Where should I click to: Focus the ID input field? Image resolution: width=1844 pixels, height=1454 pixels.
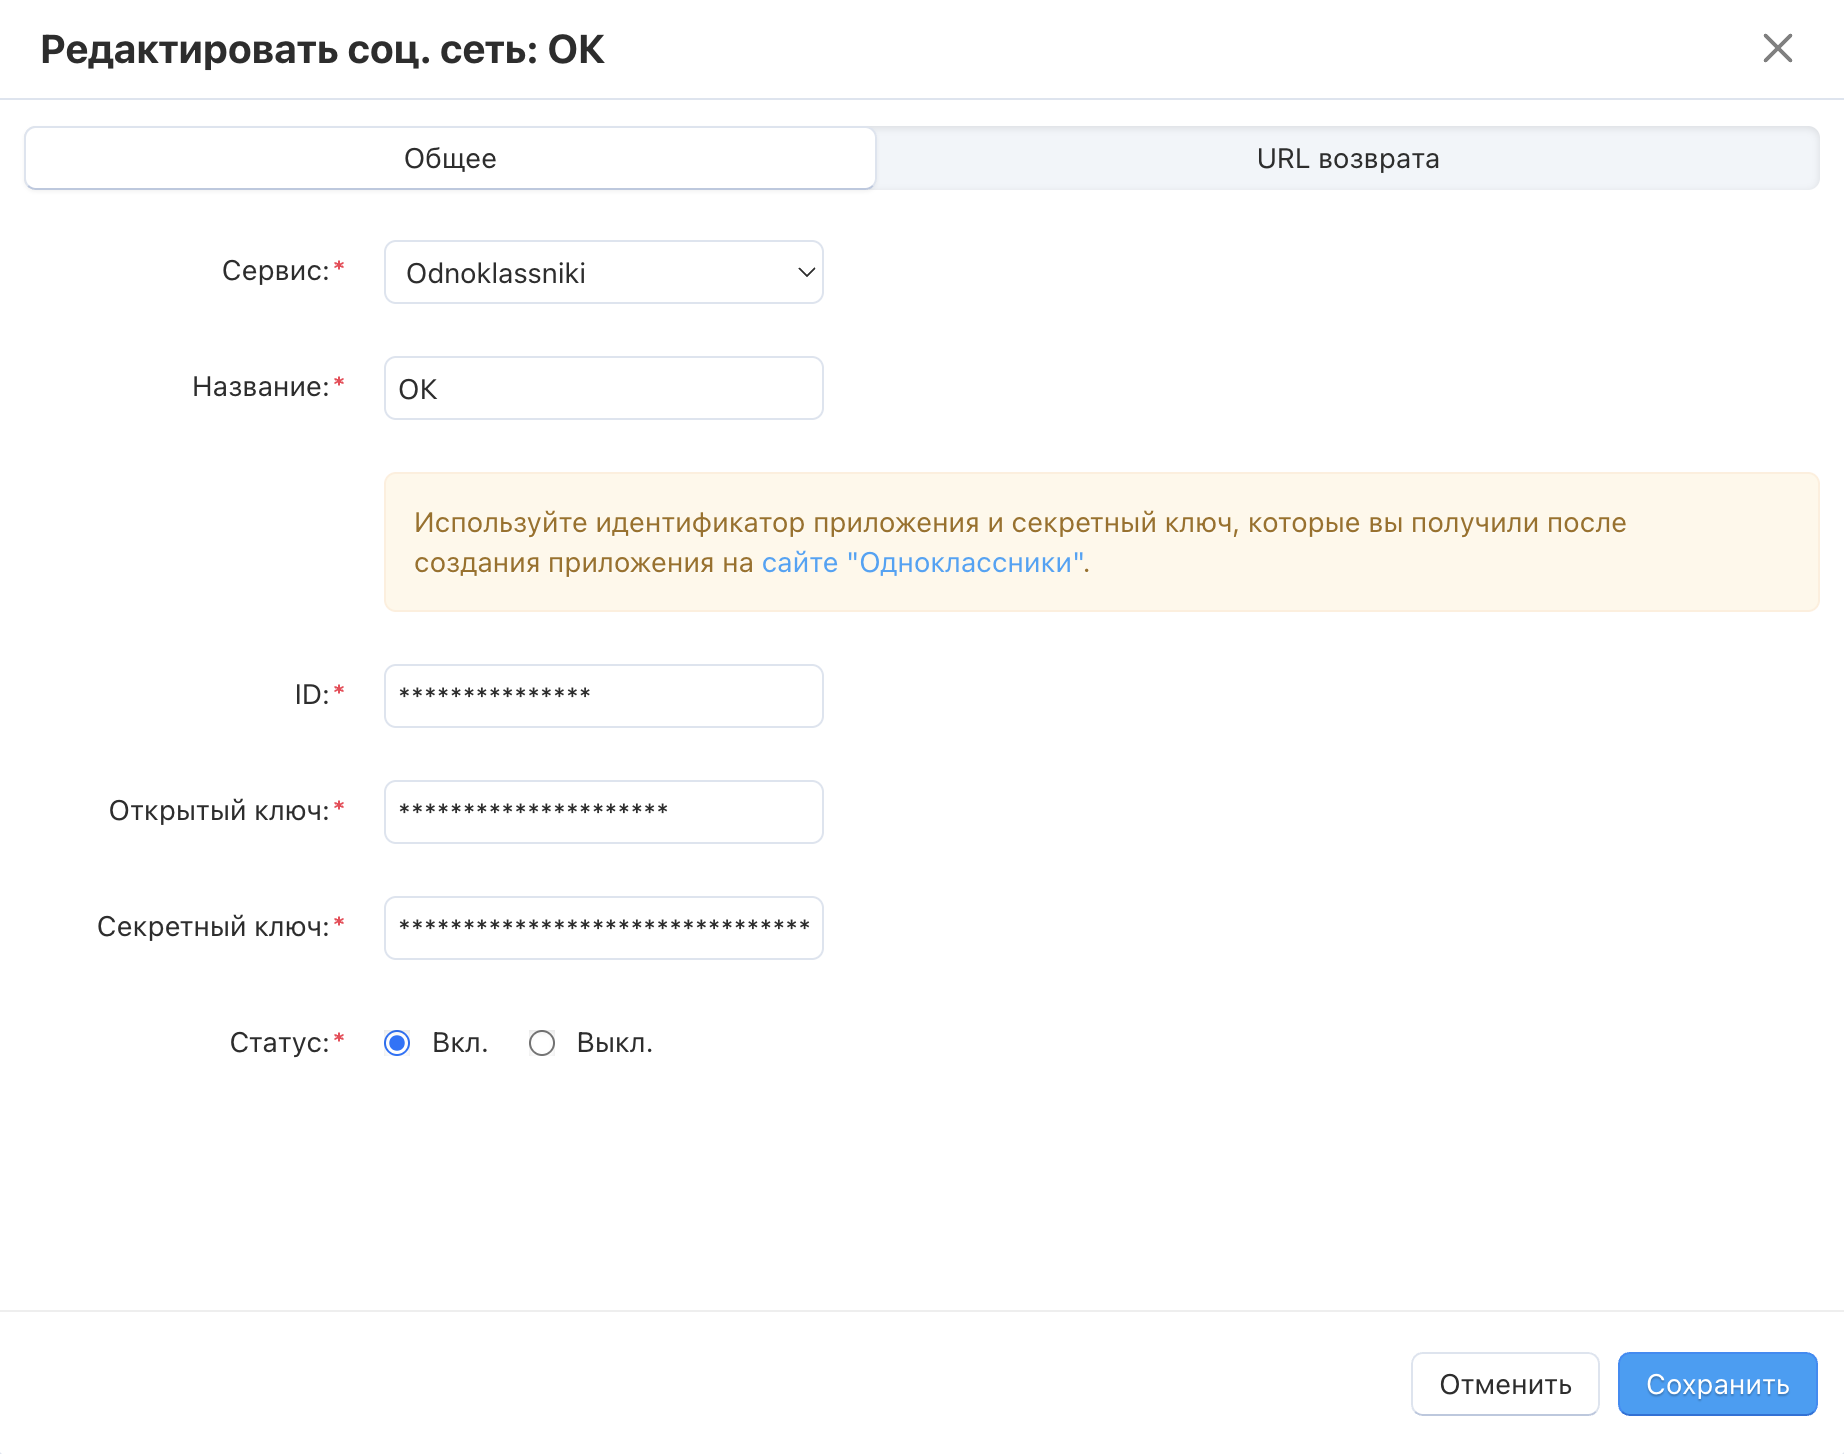pyautogui.click(x=603, y=696)
